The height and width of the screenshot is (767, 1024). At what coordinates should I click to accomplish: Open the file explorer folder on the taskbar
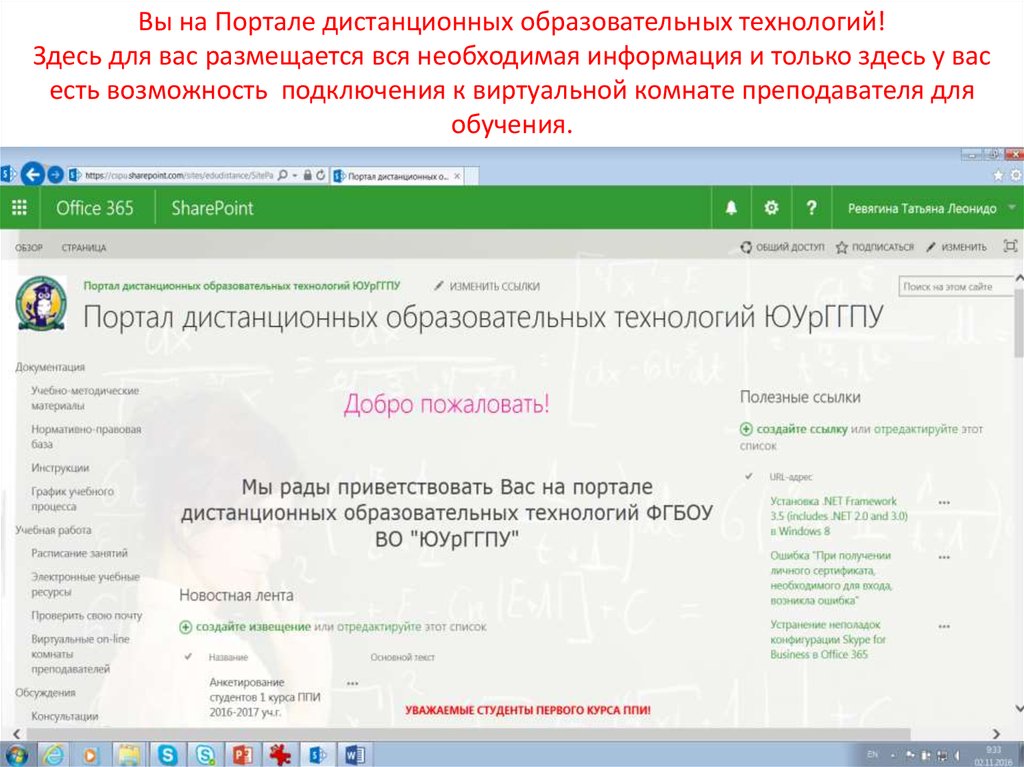[x=129, y=755]
